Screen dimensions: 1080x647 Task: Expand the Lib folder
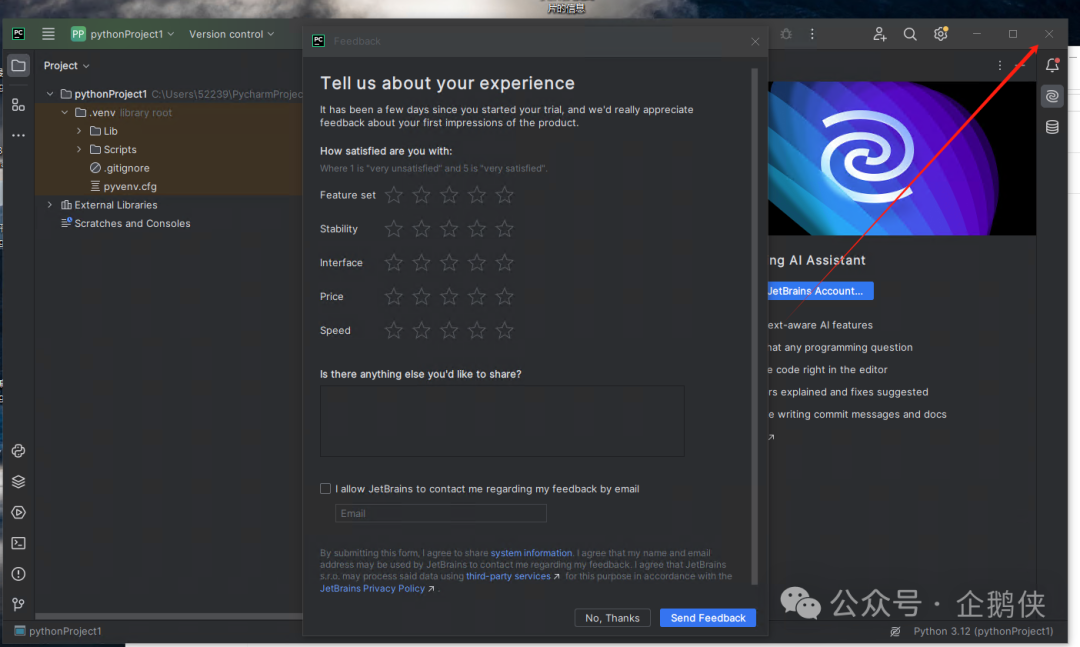click(79, 131)
